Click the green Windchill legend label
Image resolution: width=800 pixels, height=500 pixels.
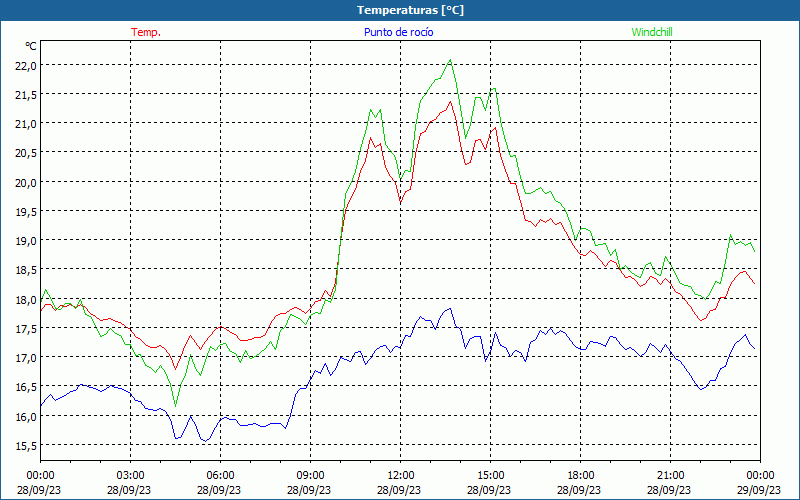tap(651, 32)
